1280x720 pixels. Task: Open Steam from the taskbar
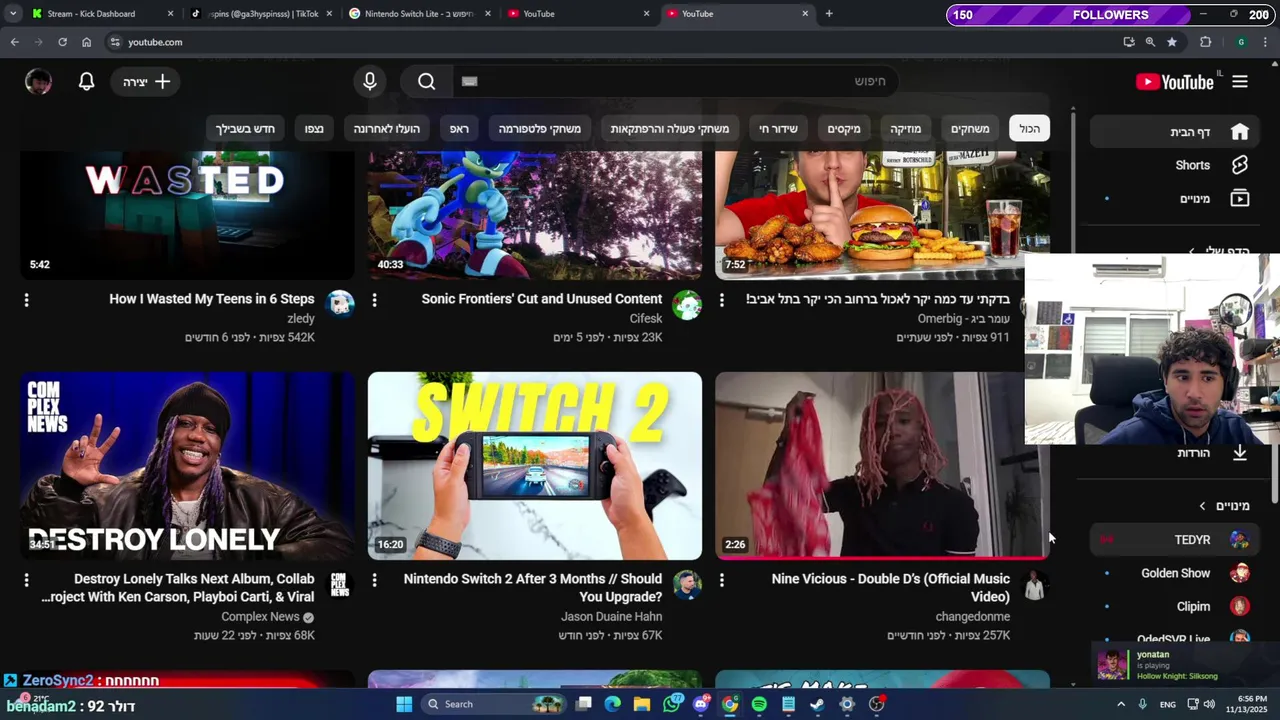click(x=817, y=704)
